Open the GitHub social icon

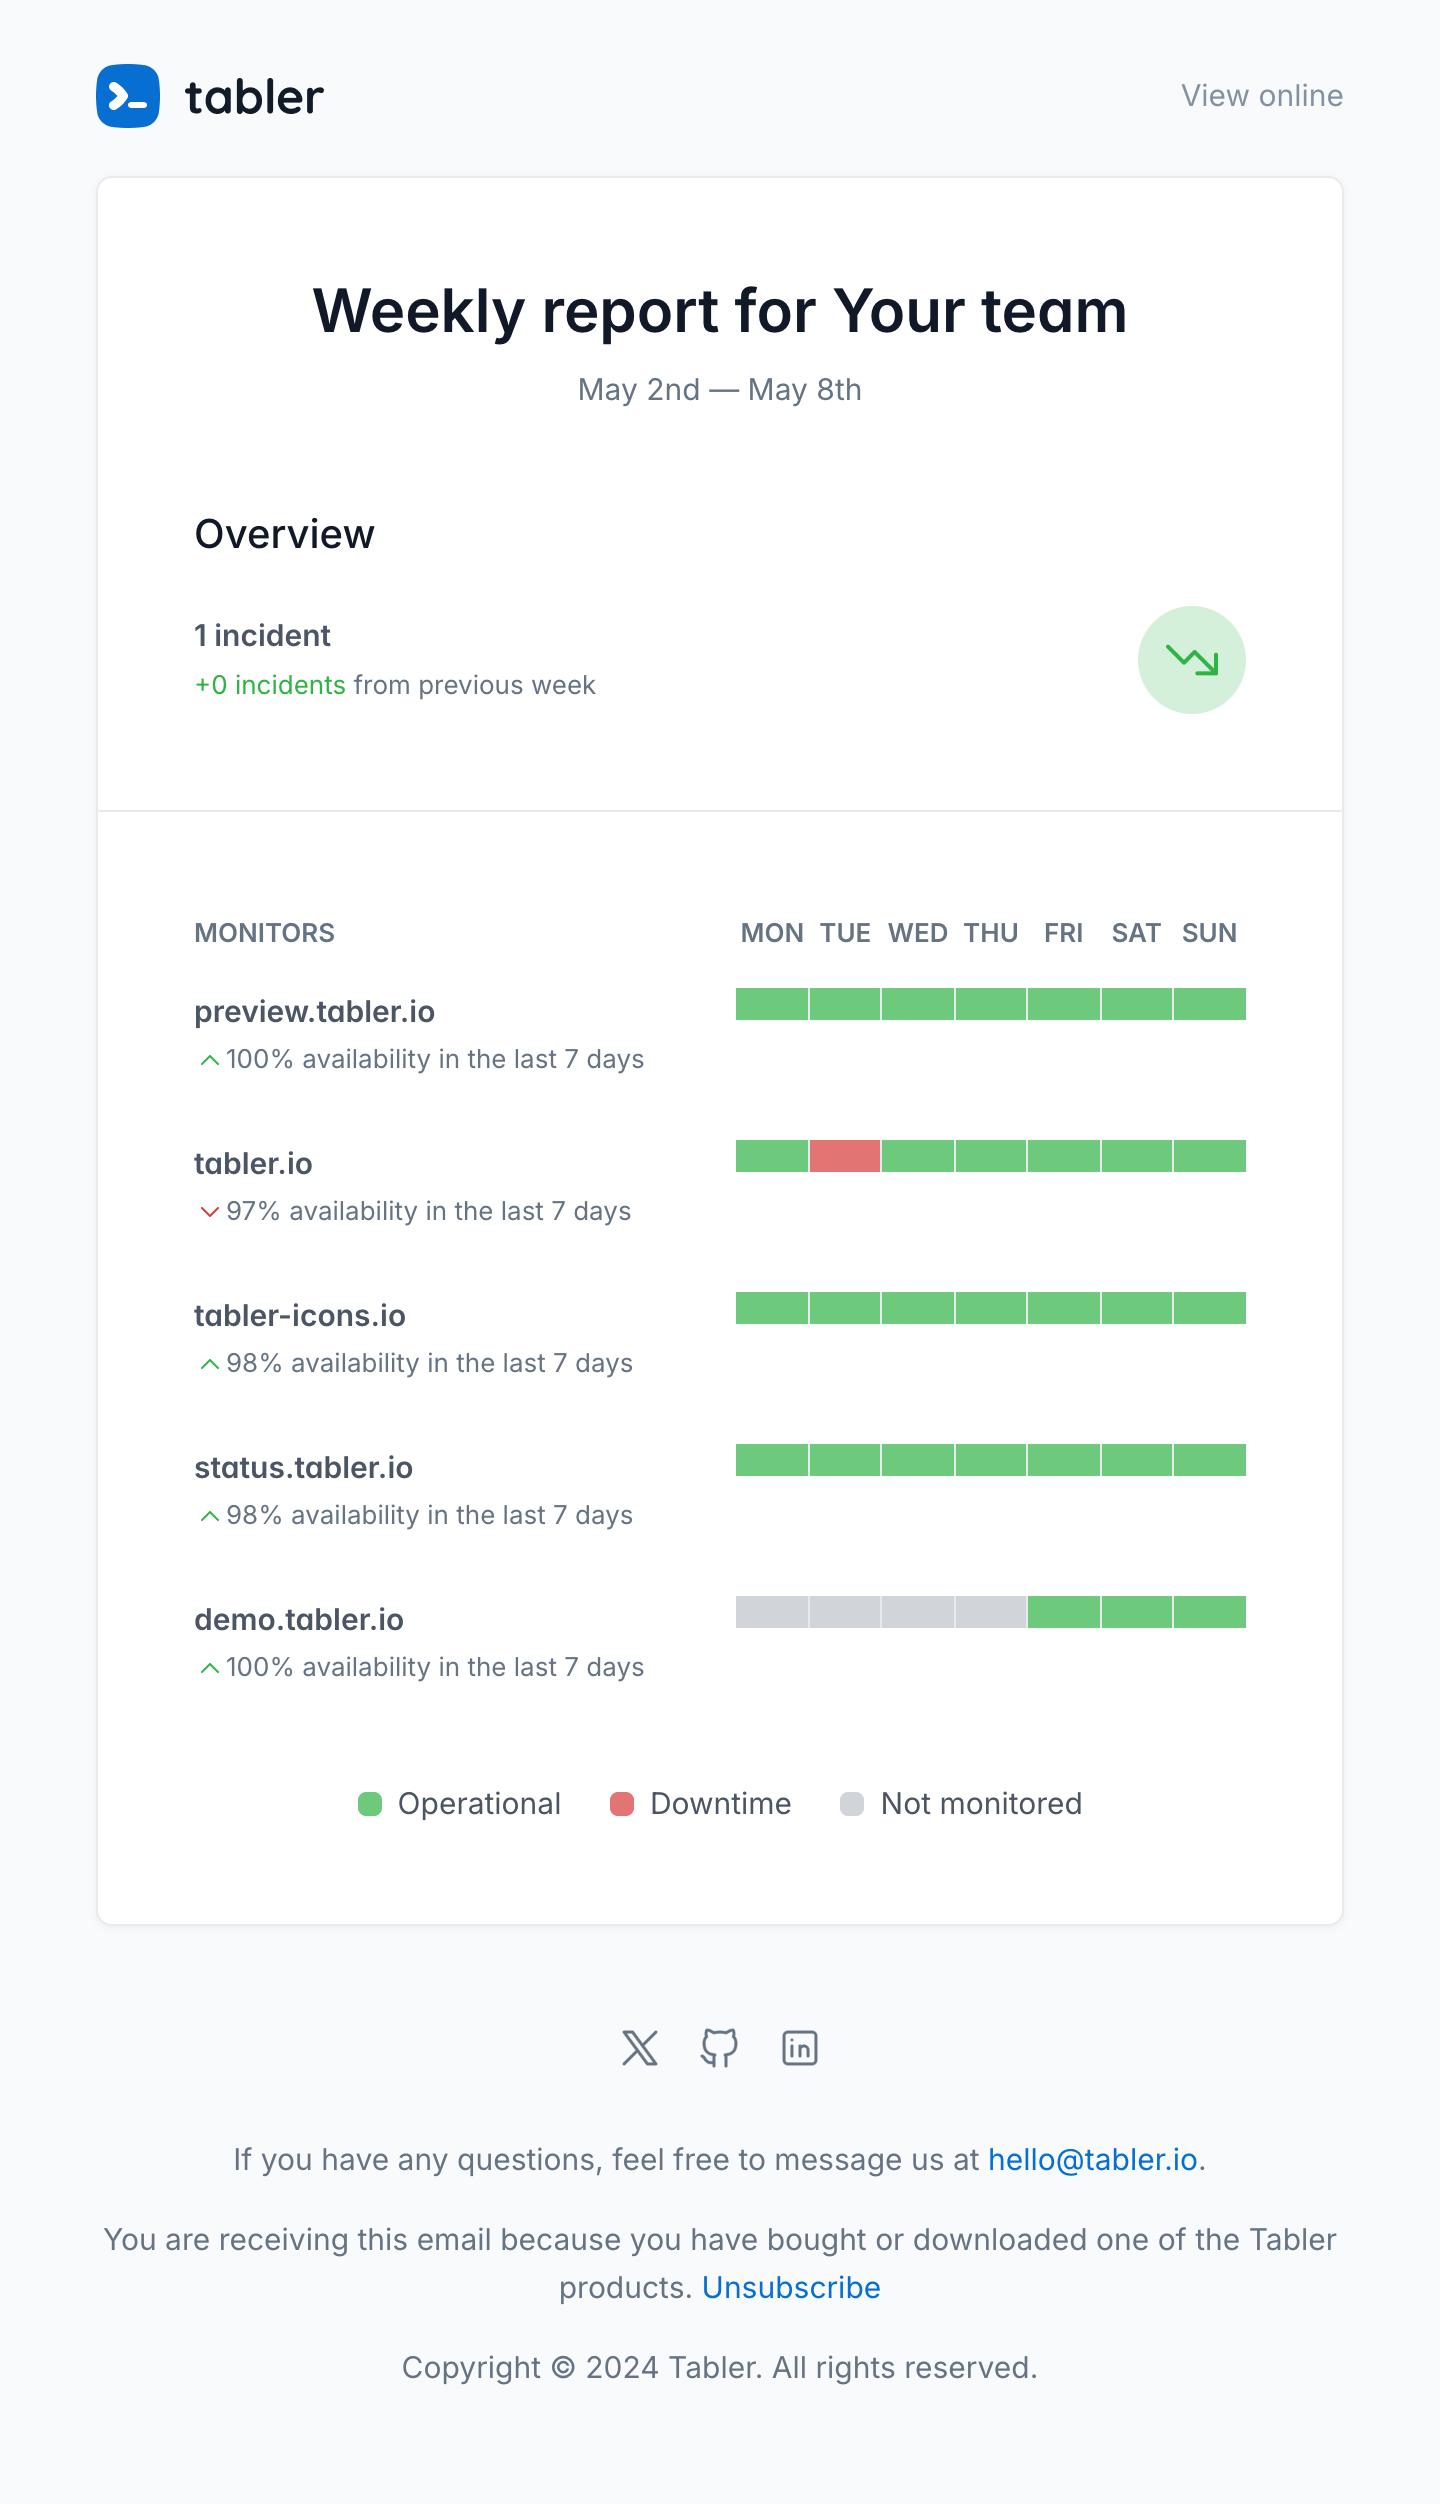(x=720, y=2048)
